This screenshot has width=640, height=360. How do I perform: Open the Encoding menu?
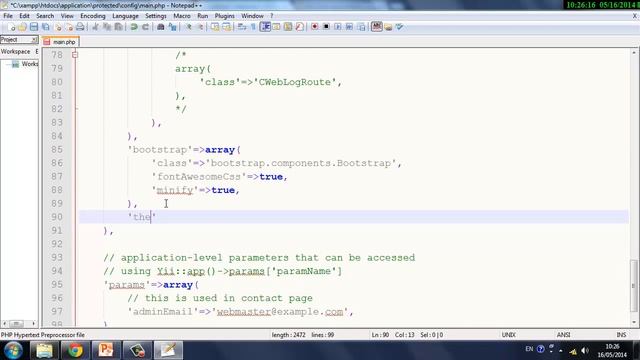(x=93, y=16)
